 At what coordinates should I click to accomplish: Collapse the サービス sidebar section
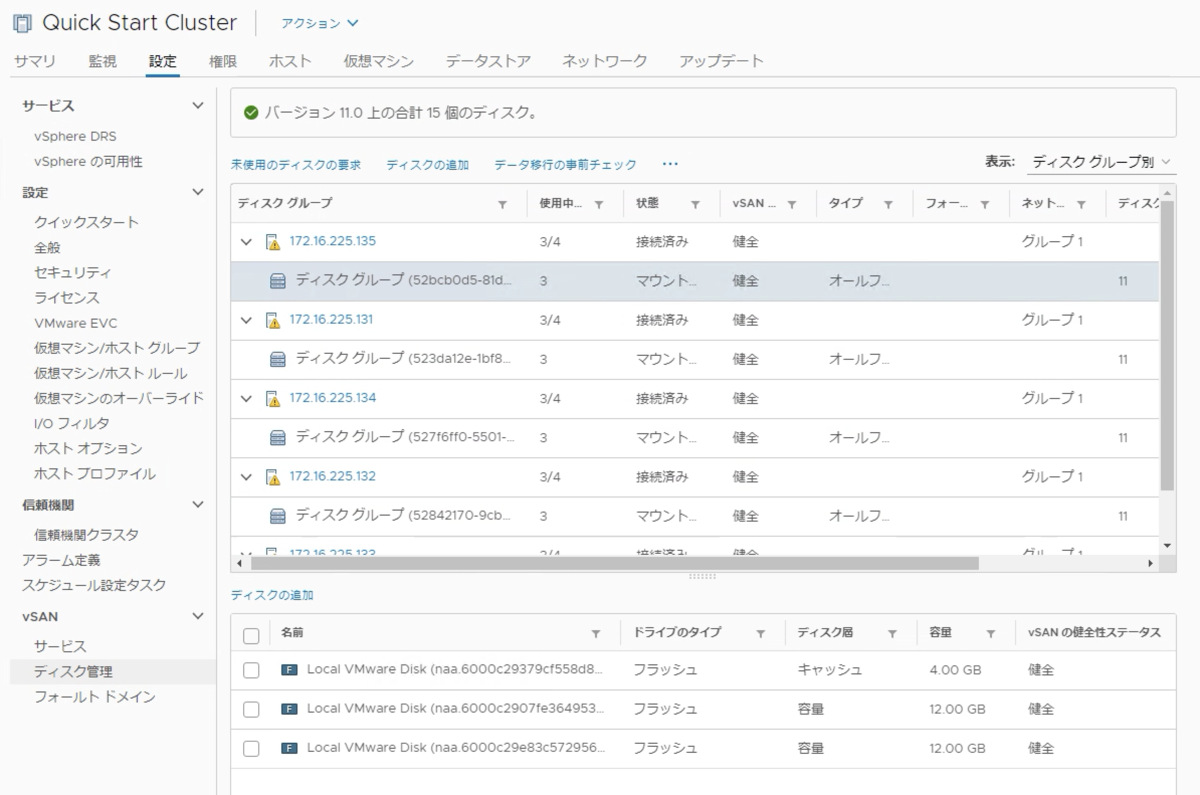(198, 105)
